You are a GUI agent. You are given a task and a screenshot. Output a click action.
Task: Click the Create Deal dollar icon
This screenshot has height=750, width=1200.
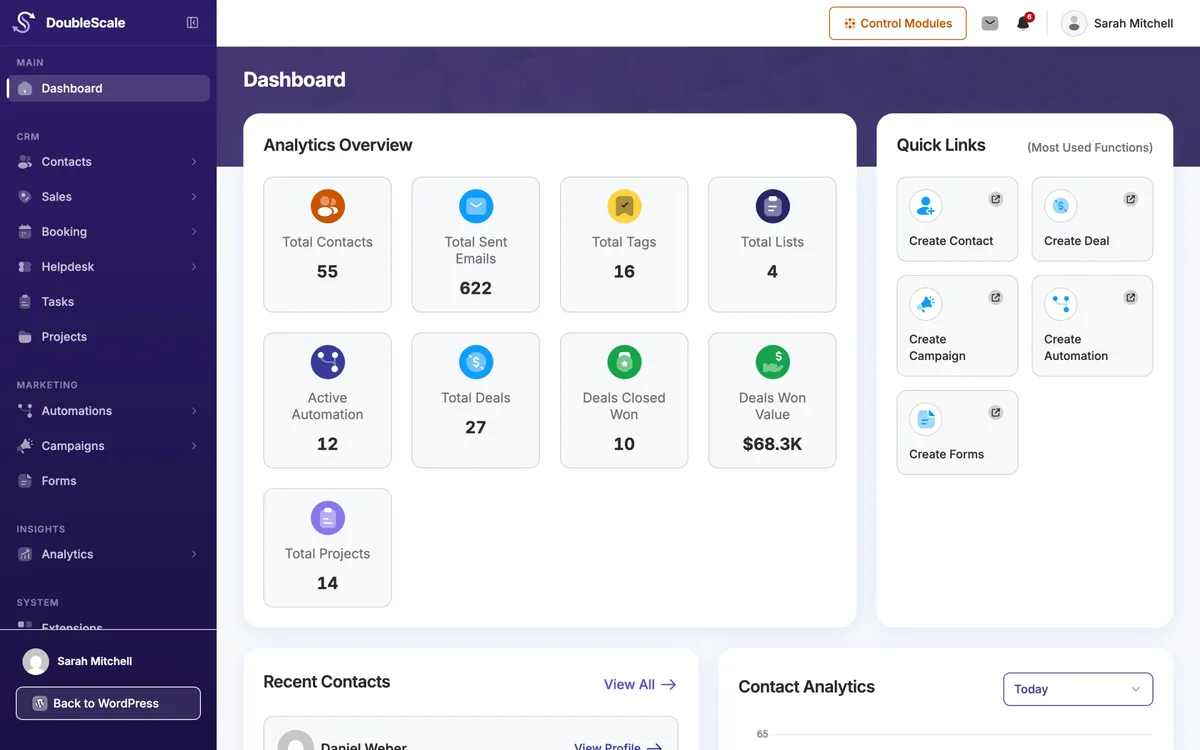[x=1061, y=206]
